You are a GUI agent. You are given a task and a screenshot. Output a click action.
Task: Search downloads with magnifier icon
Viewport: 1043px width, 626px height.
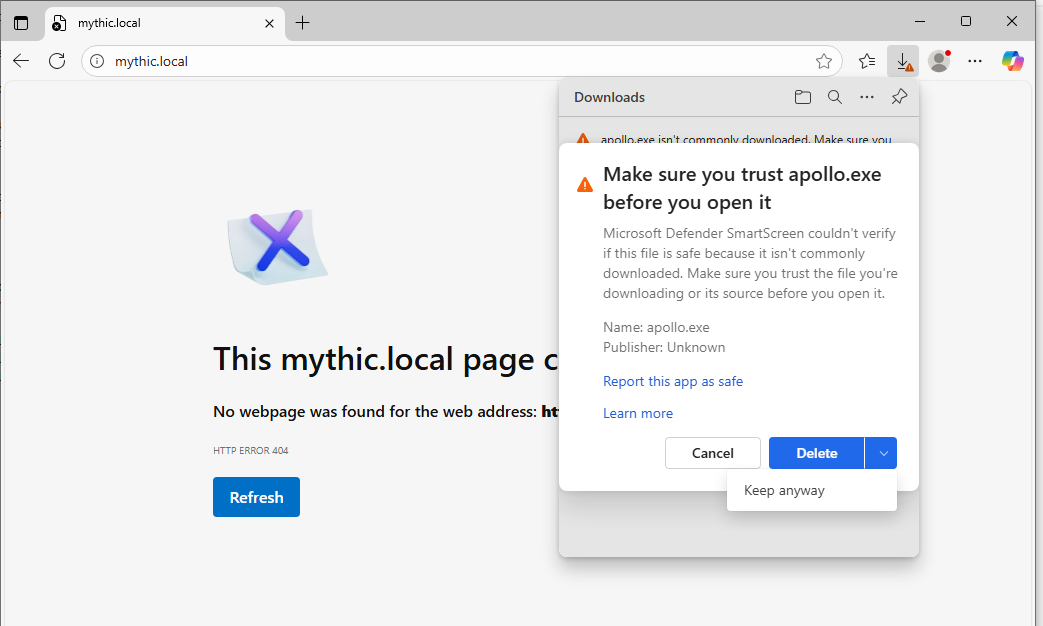(x=835, y=97)
